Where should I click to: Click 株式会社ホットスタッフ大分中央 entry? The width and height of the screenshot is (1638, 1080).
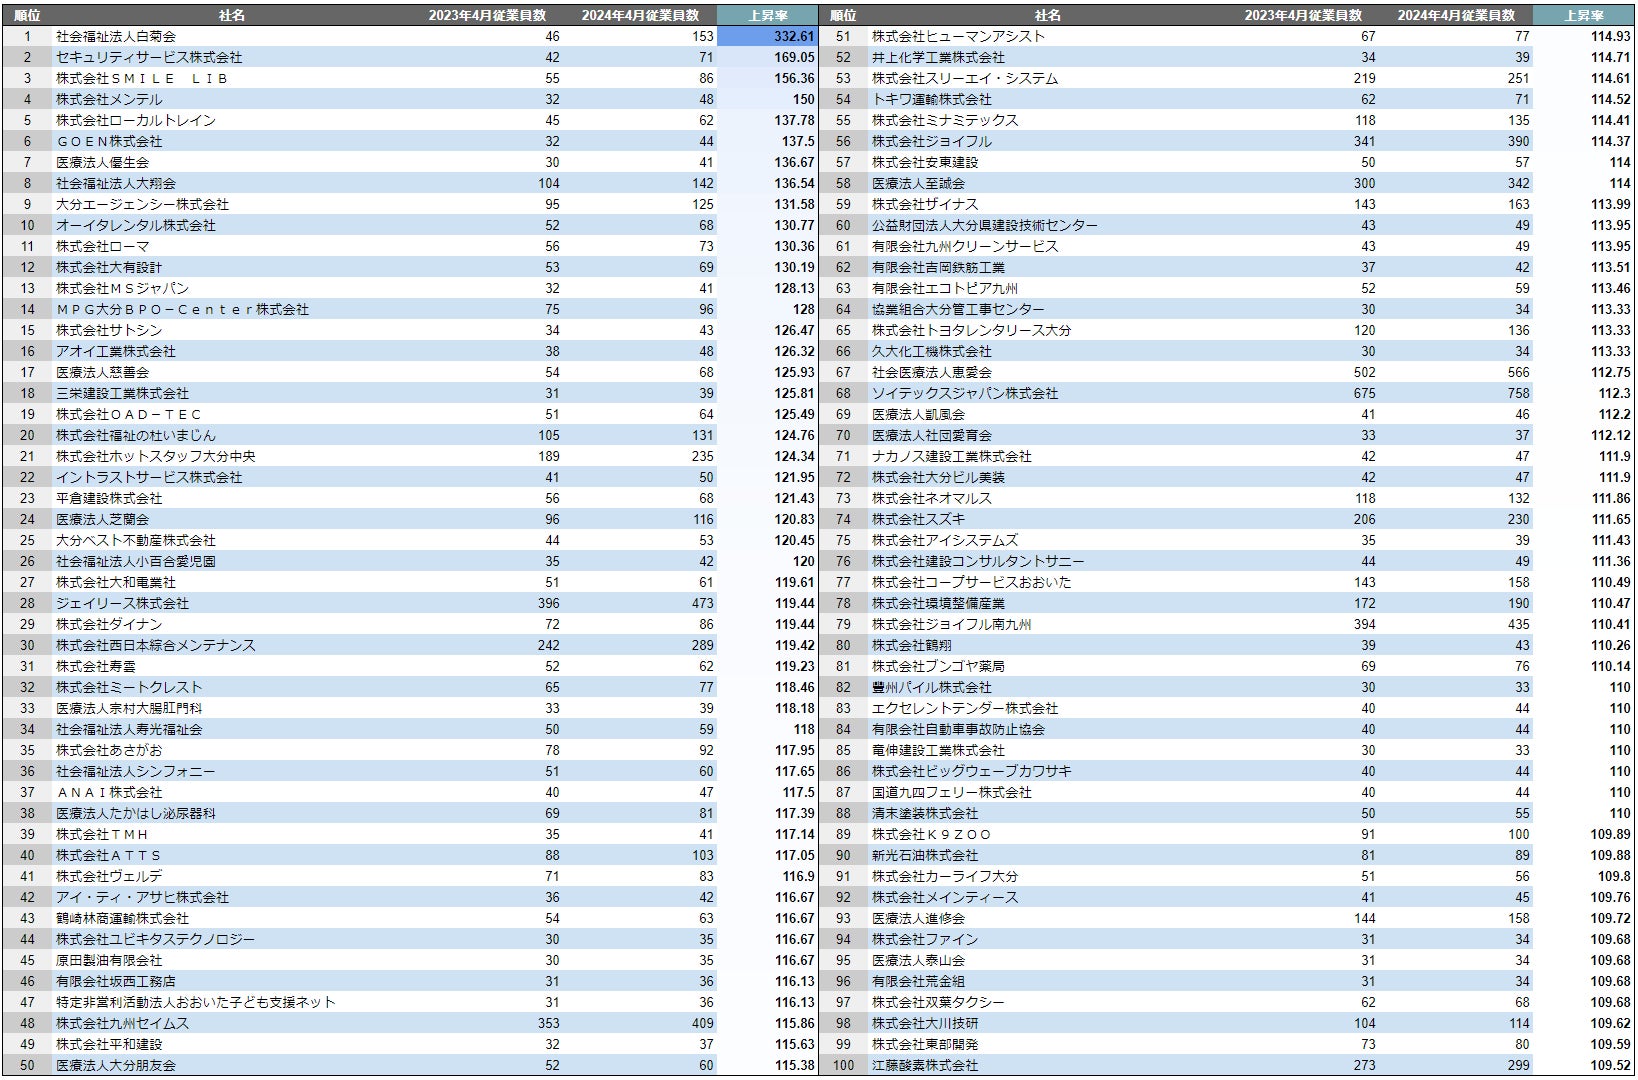tap(156, 456)
